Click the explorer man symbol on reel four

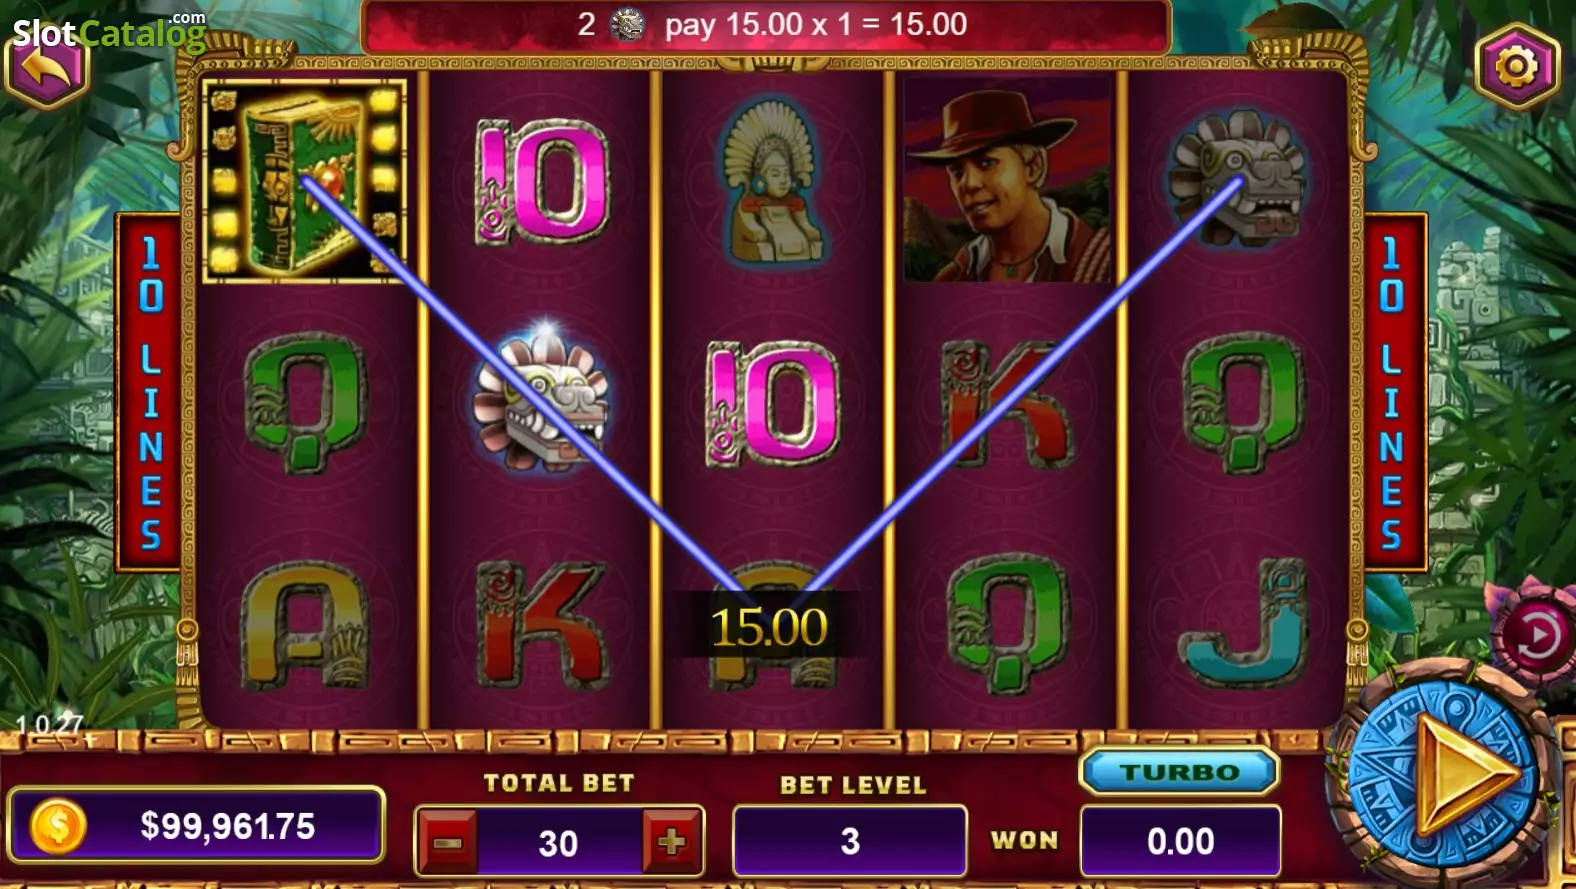[1007, 180]
